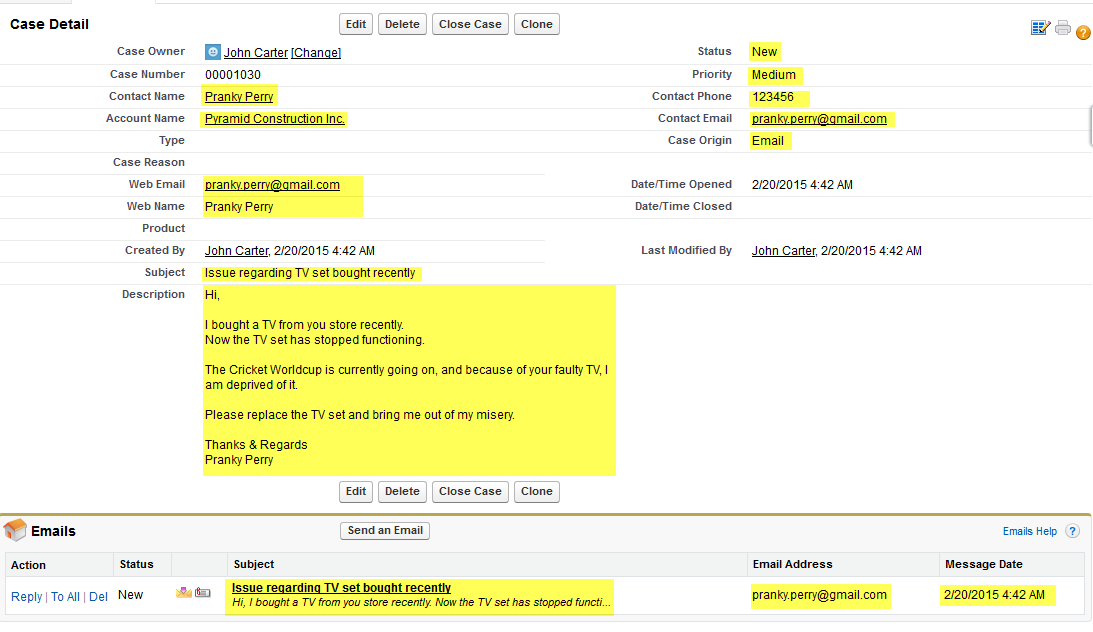Click the bottom Clone button

coord(536,491)
